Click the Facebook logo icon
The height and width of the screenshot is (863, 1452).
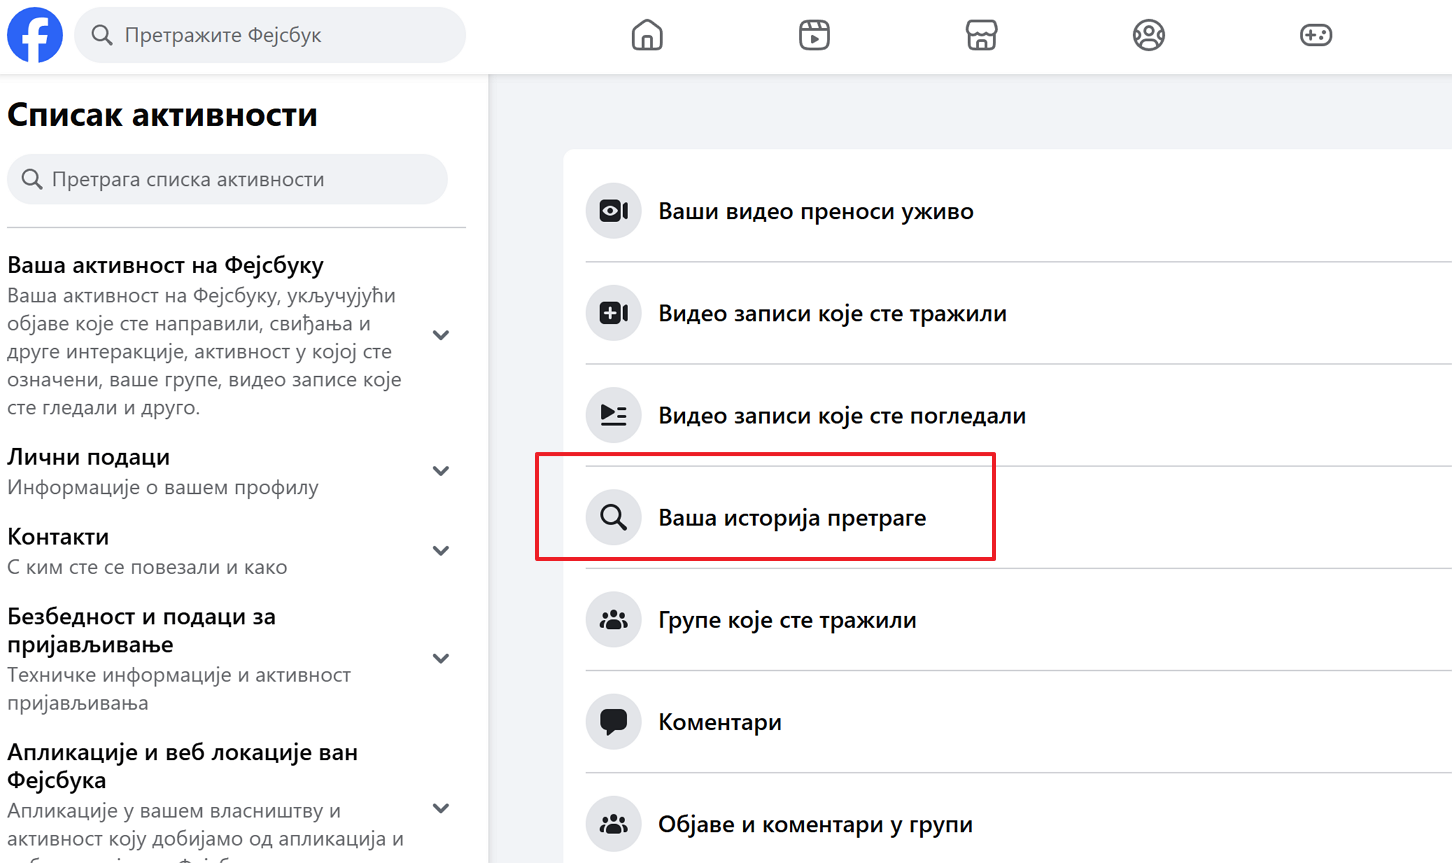[35, 35]
